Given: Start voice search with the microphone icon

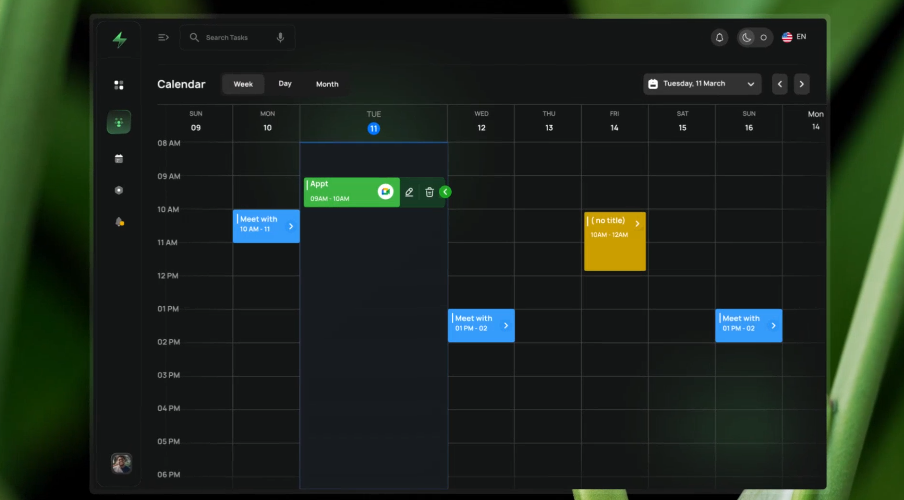Looking at the screenshot, I should [280, 37].
